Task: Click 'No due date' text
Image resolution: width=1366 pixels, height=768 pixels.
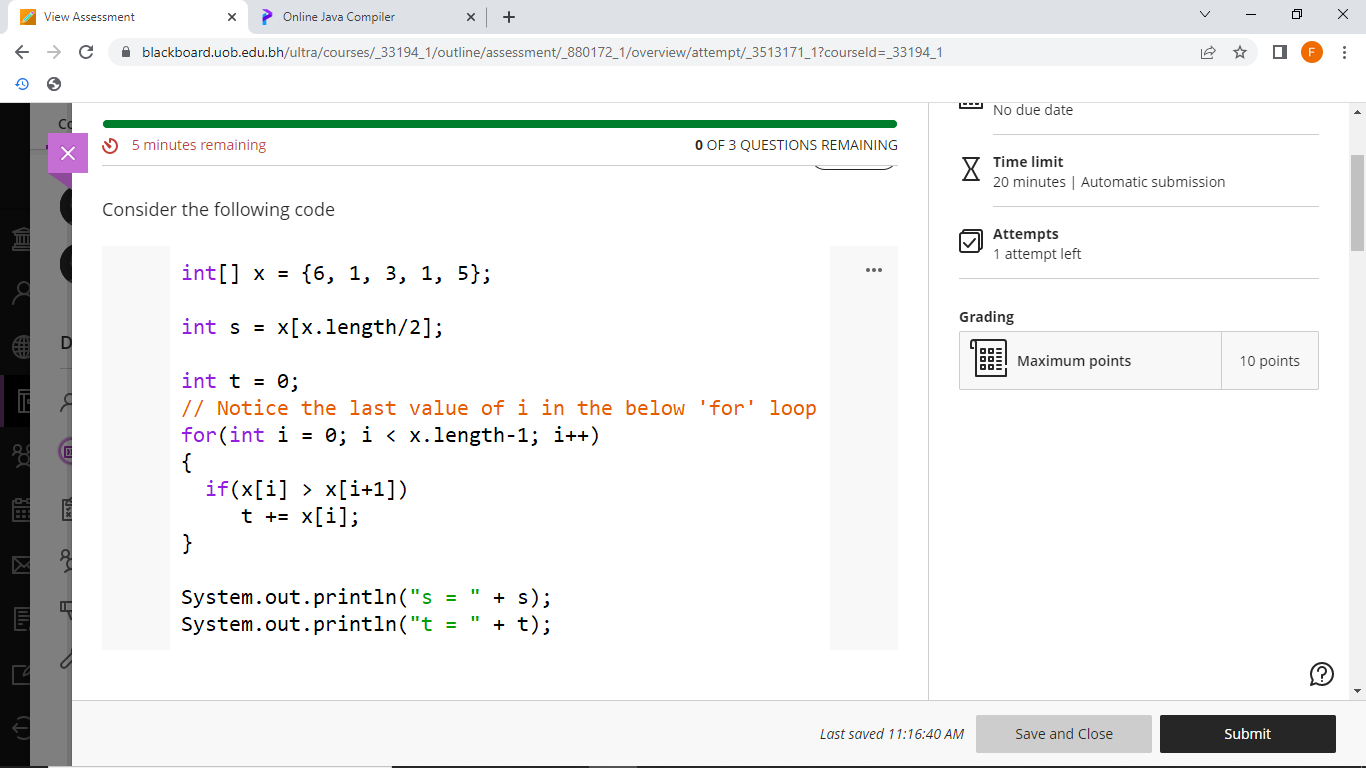Action: [1033, 110]
